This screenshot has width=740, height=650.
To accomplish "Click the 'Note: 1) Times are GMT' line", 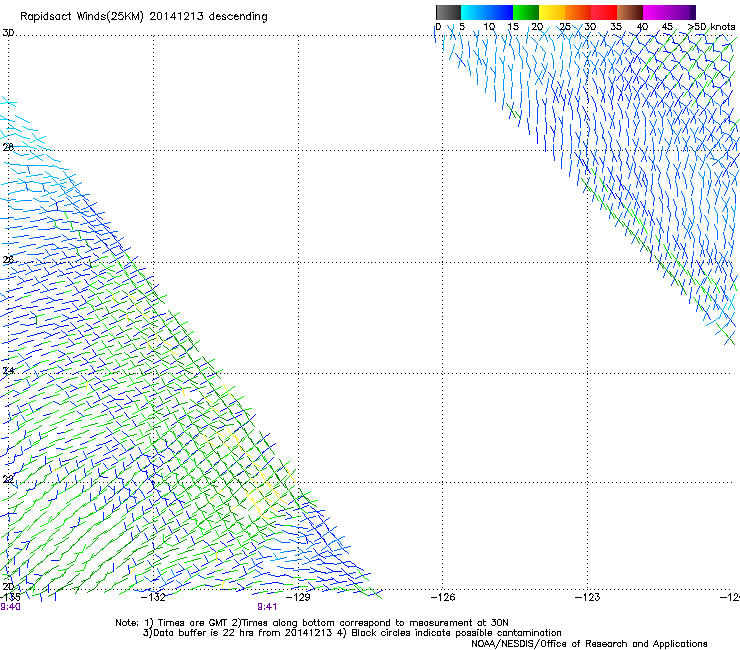I will (x=311, y=623).
